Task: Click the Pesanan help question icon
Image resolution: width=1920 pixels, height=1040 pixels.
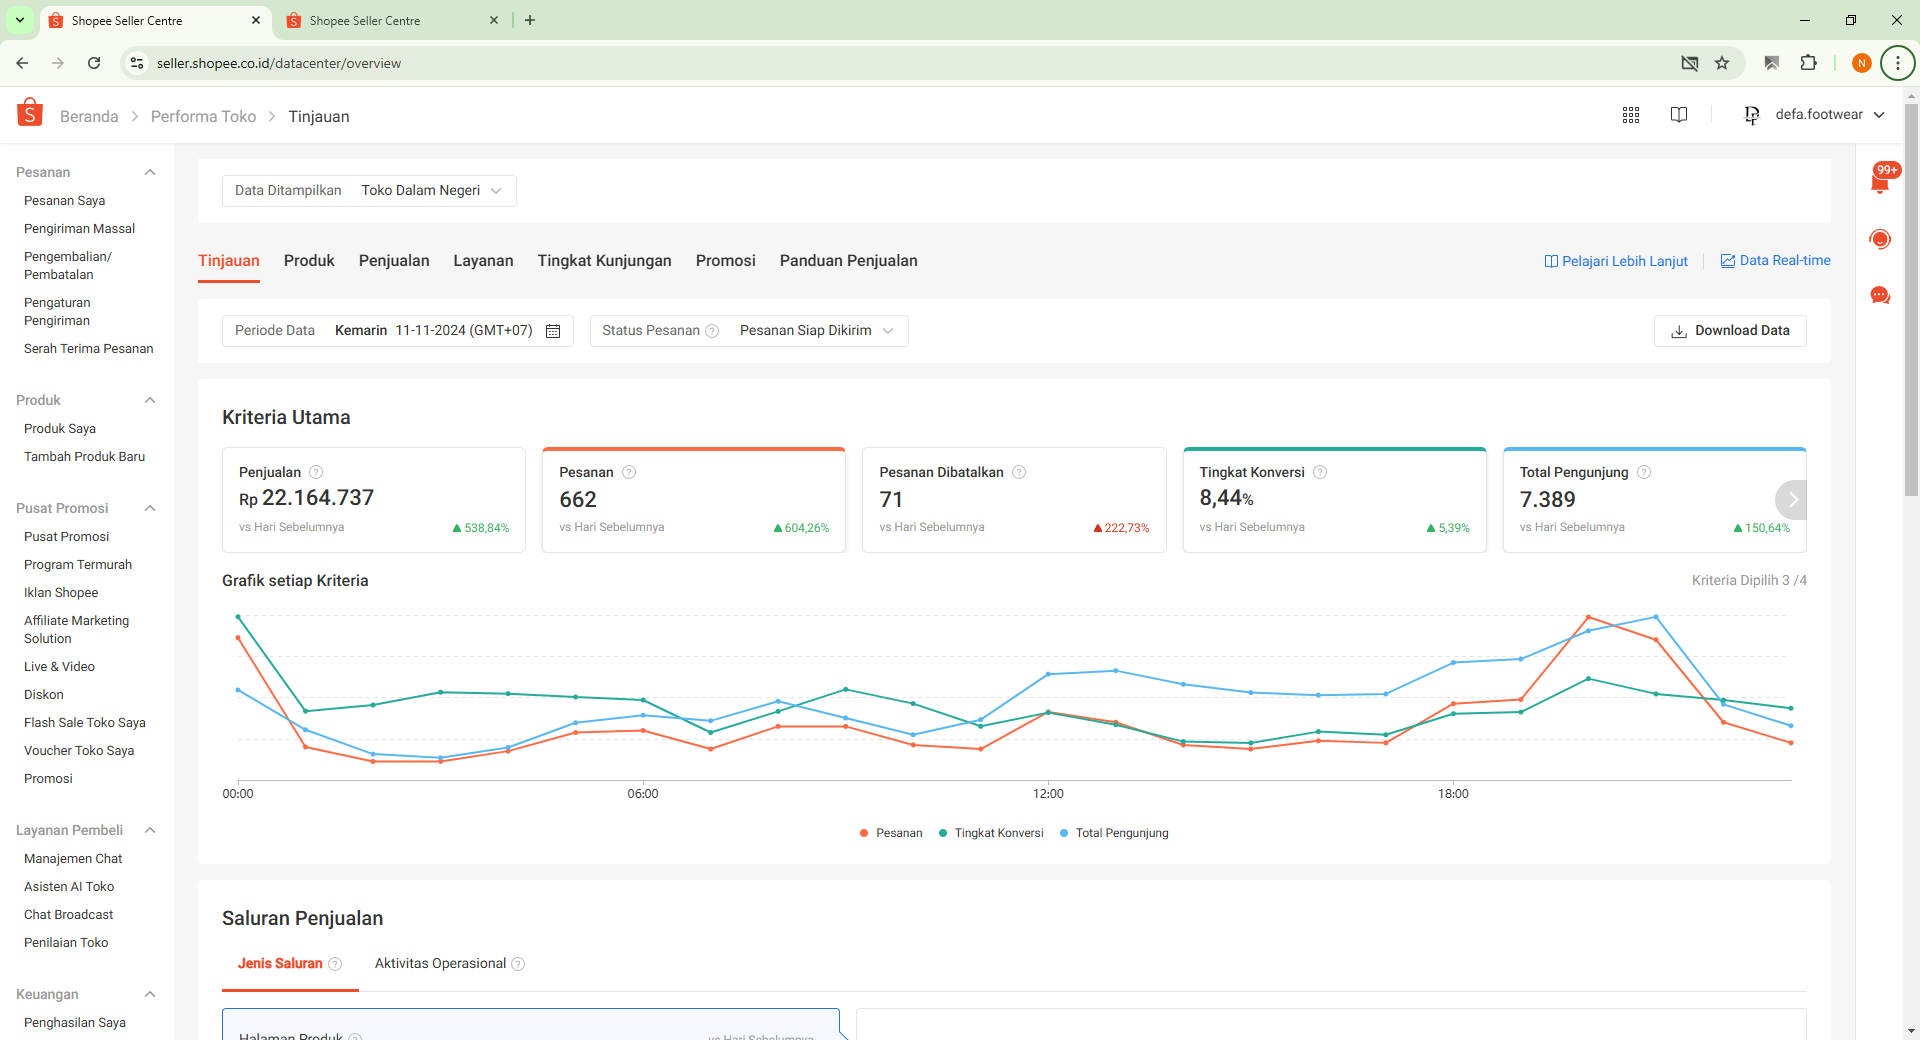Action: pyautogui.click(x=629, y=472)
